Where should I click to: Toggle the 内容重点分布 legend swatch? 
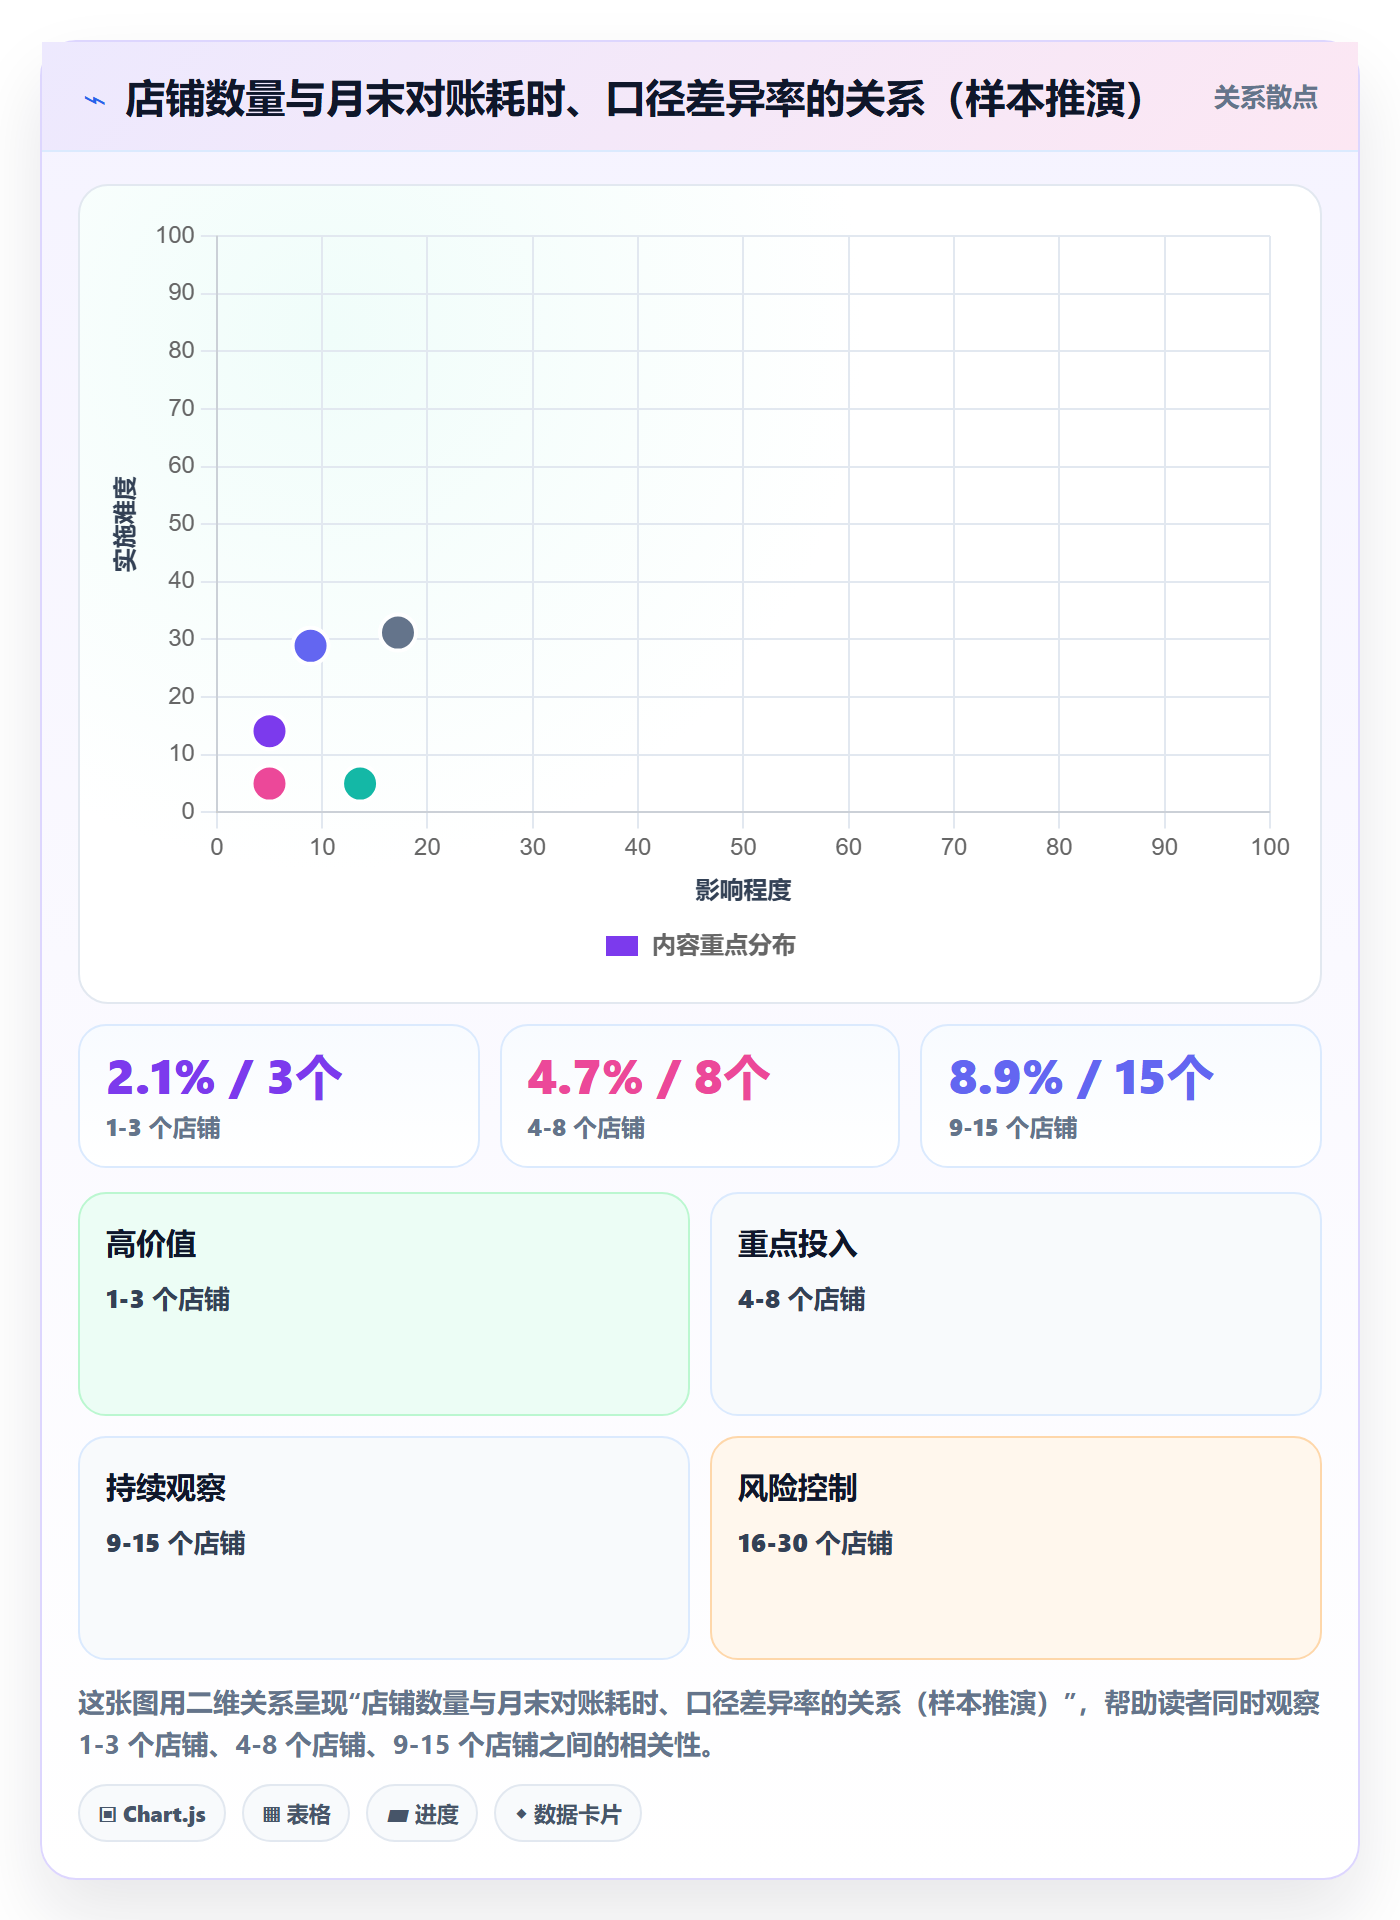click(622, 946)
